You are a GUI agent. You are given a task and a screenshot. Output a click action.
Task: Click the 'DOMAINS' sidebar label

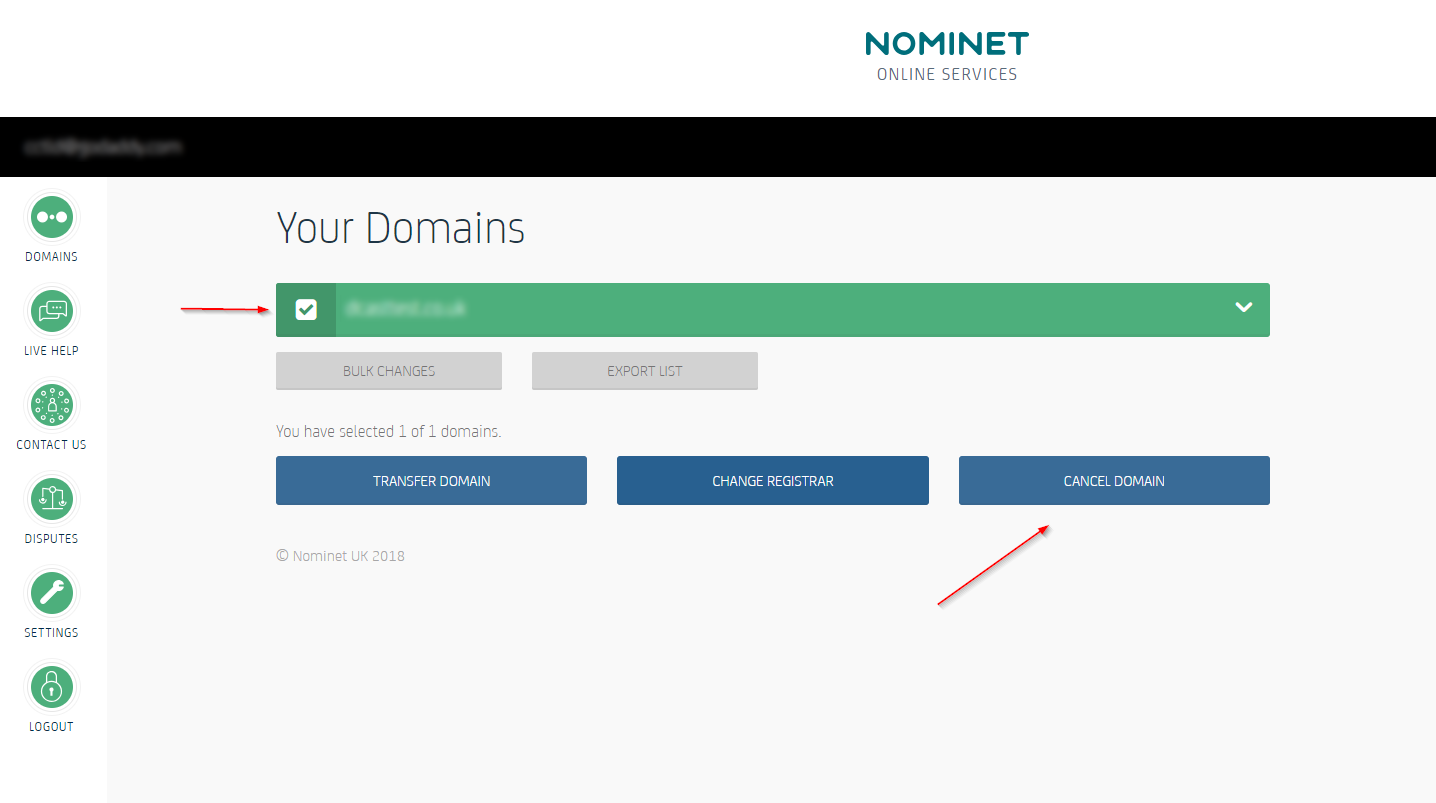coord(51,257)
